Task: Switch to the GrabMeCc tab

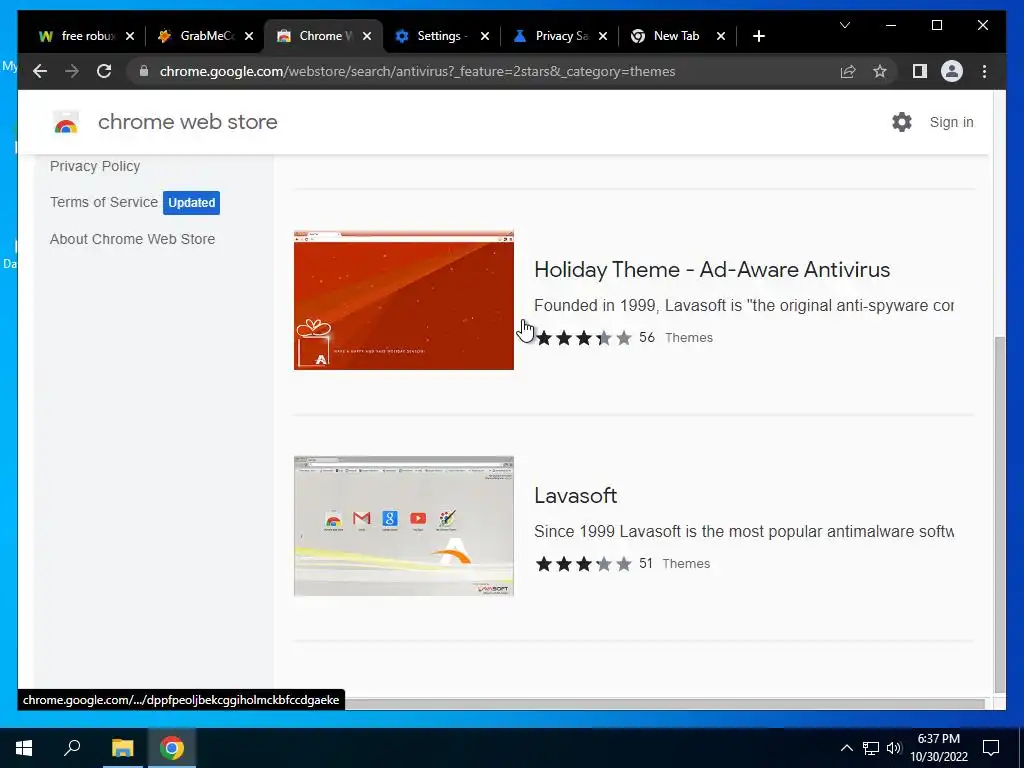Action: pos(206,36)
